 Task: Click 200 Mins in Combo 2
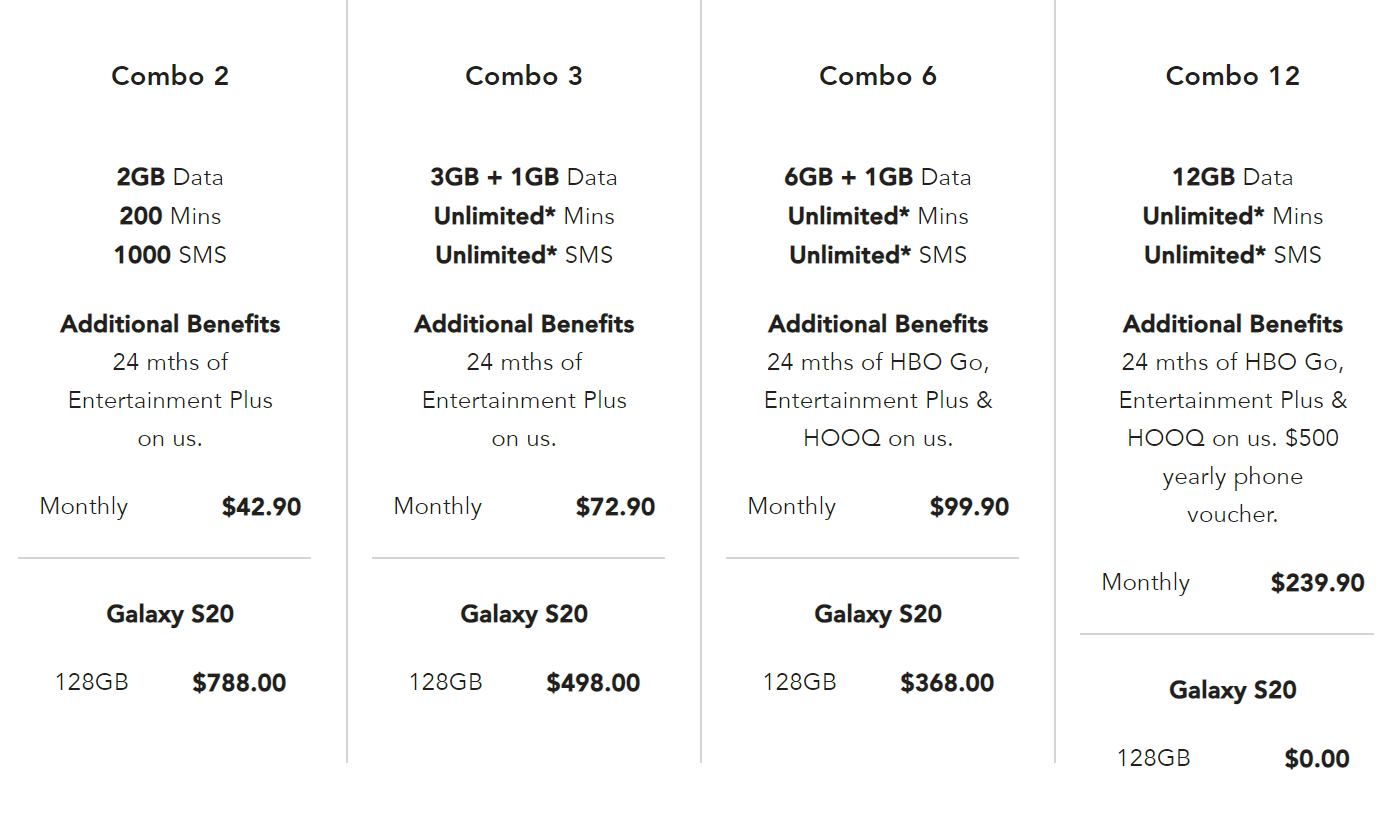pyautogui.click(x=170, y=216)
